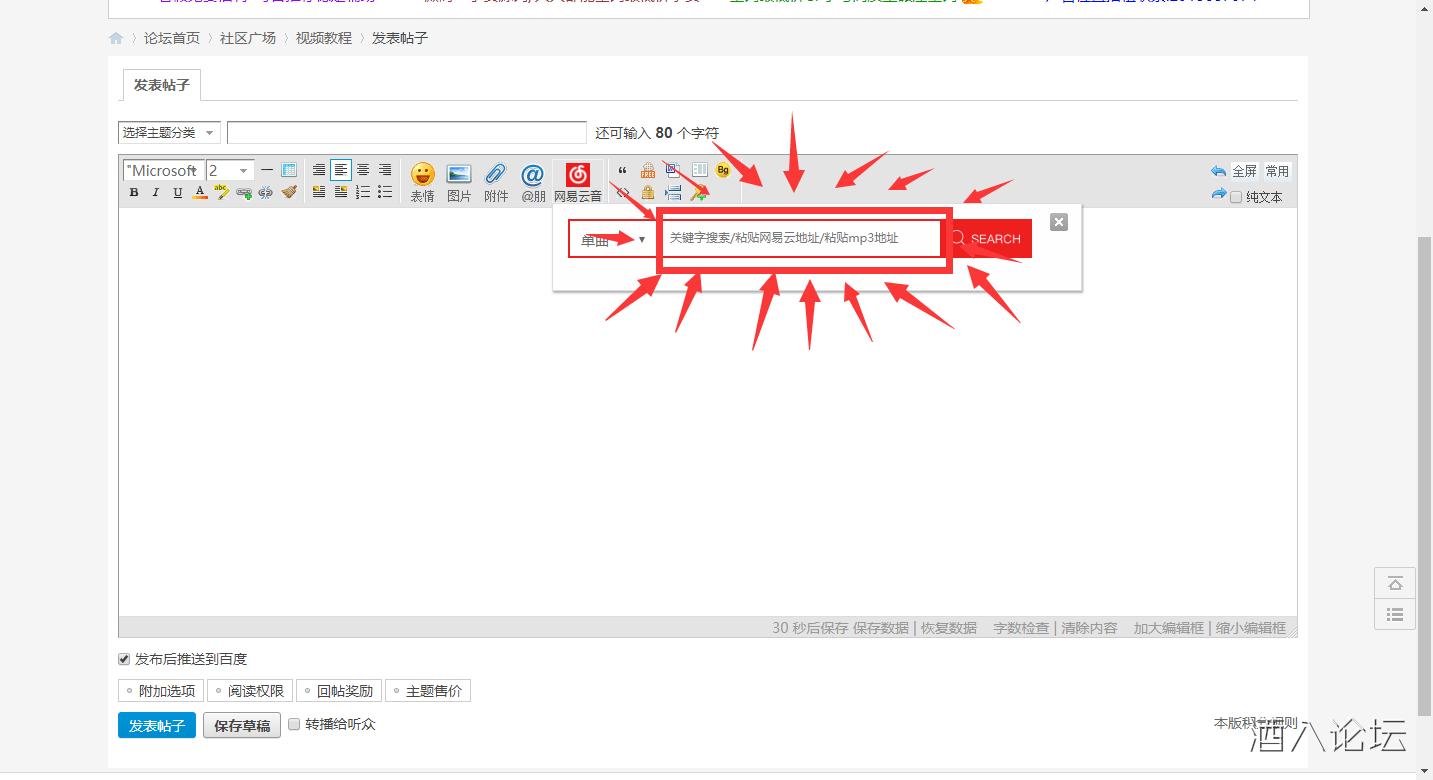Open the font size dropdown
The width and height of the screenshot is (1433, 780).
pos(230,171)
